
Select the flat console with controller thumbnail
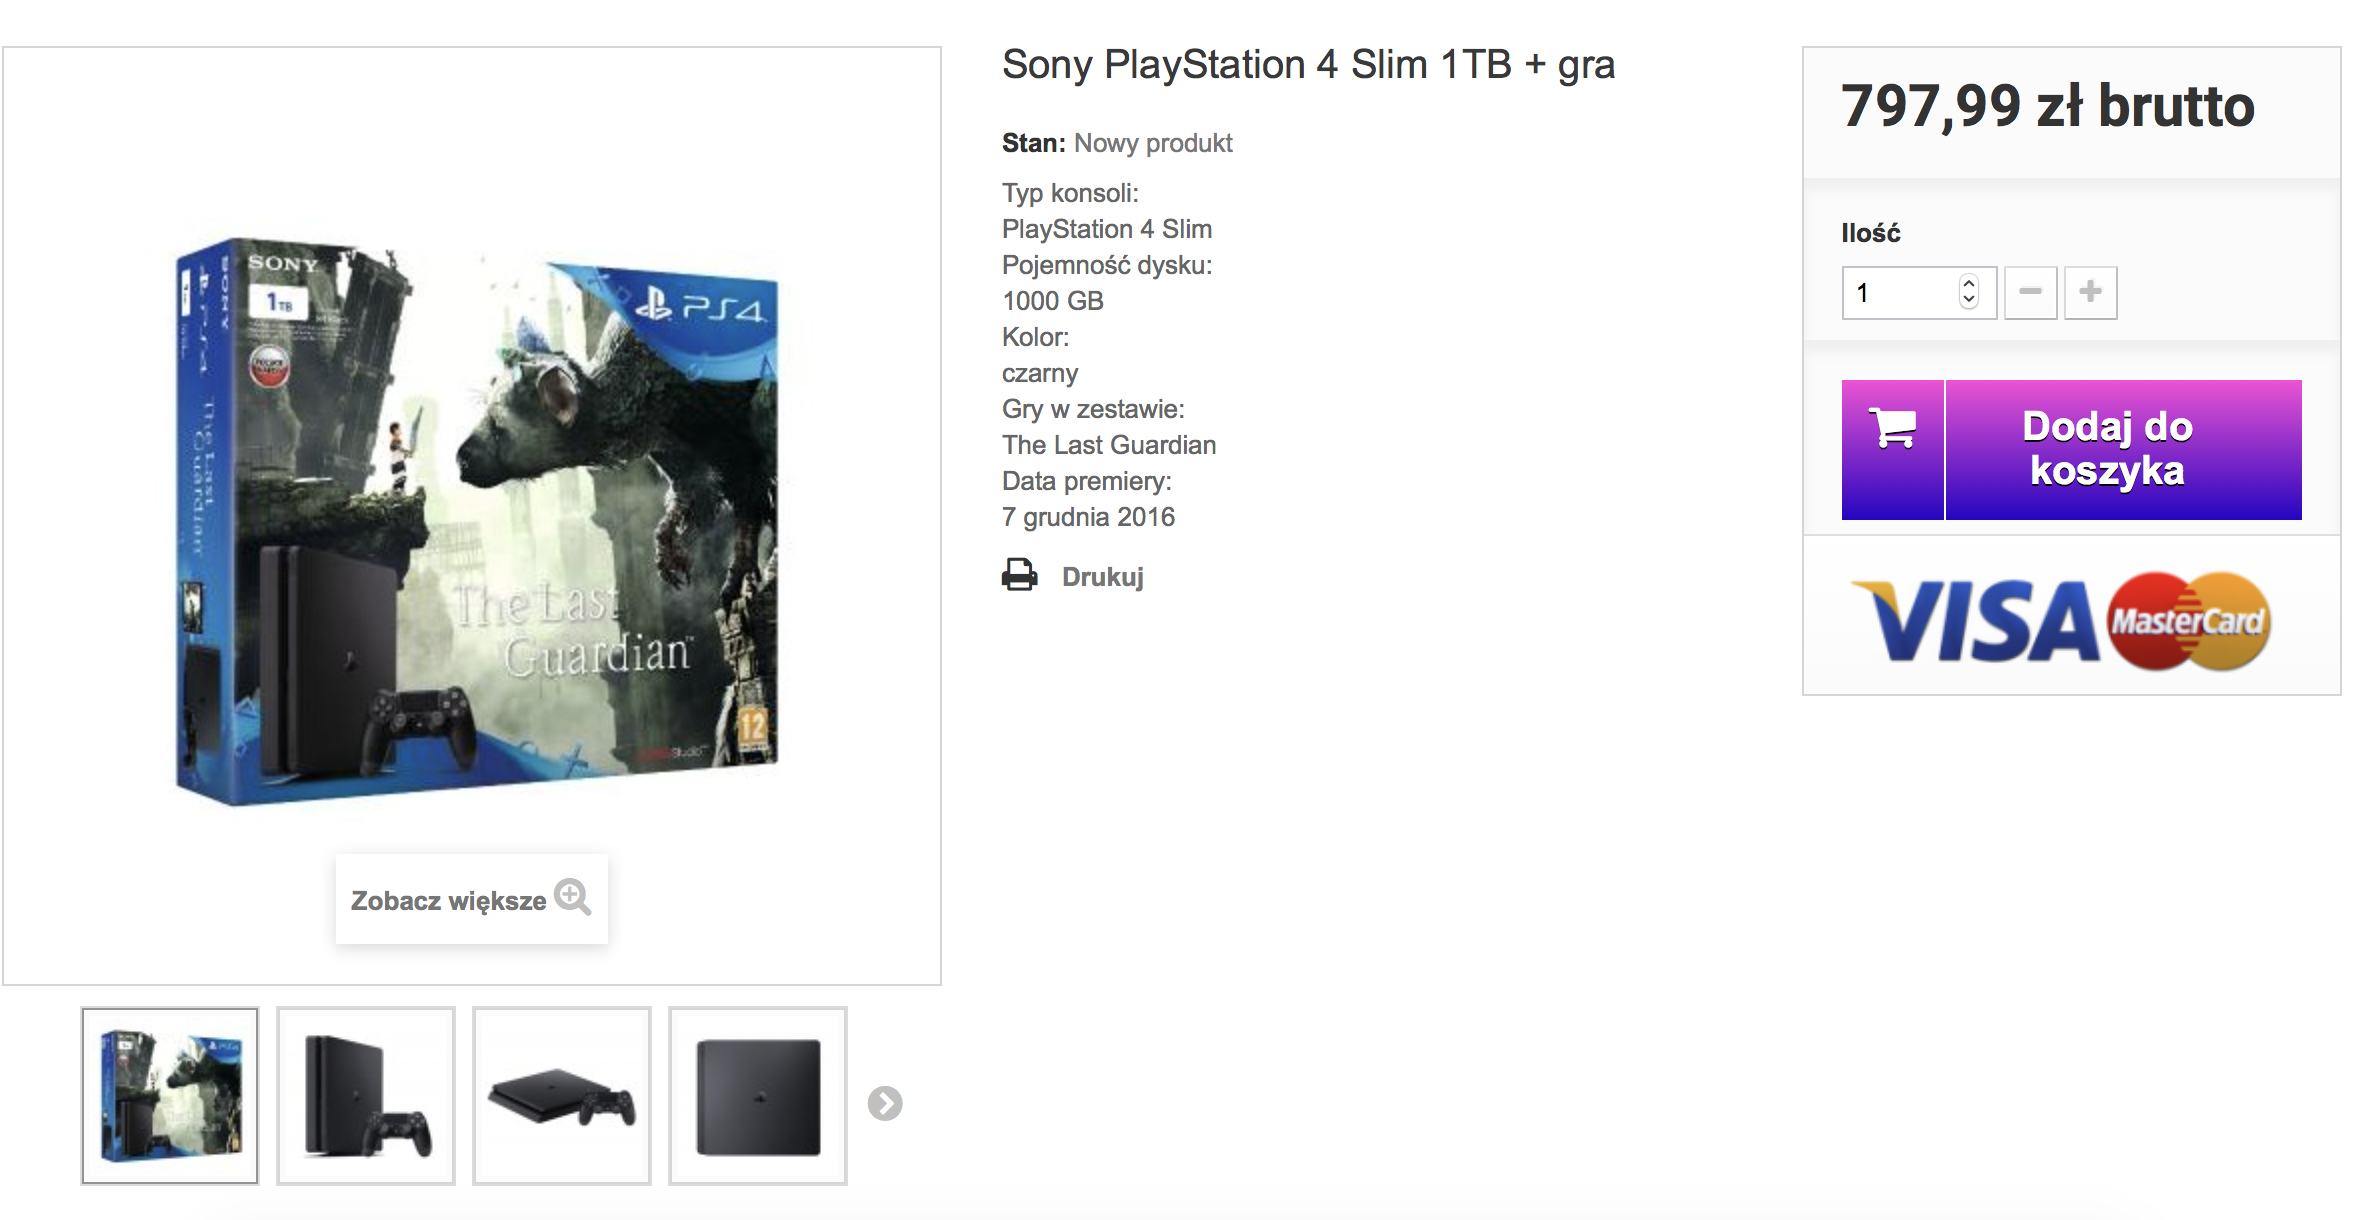562,1096
